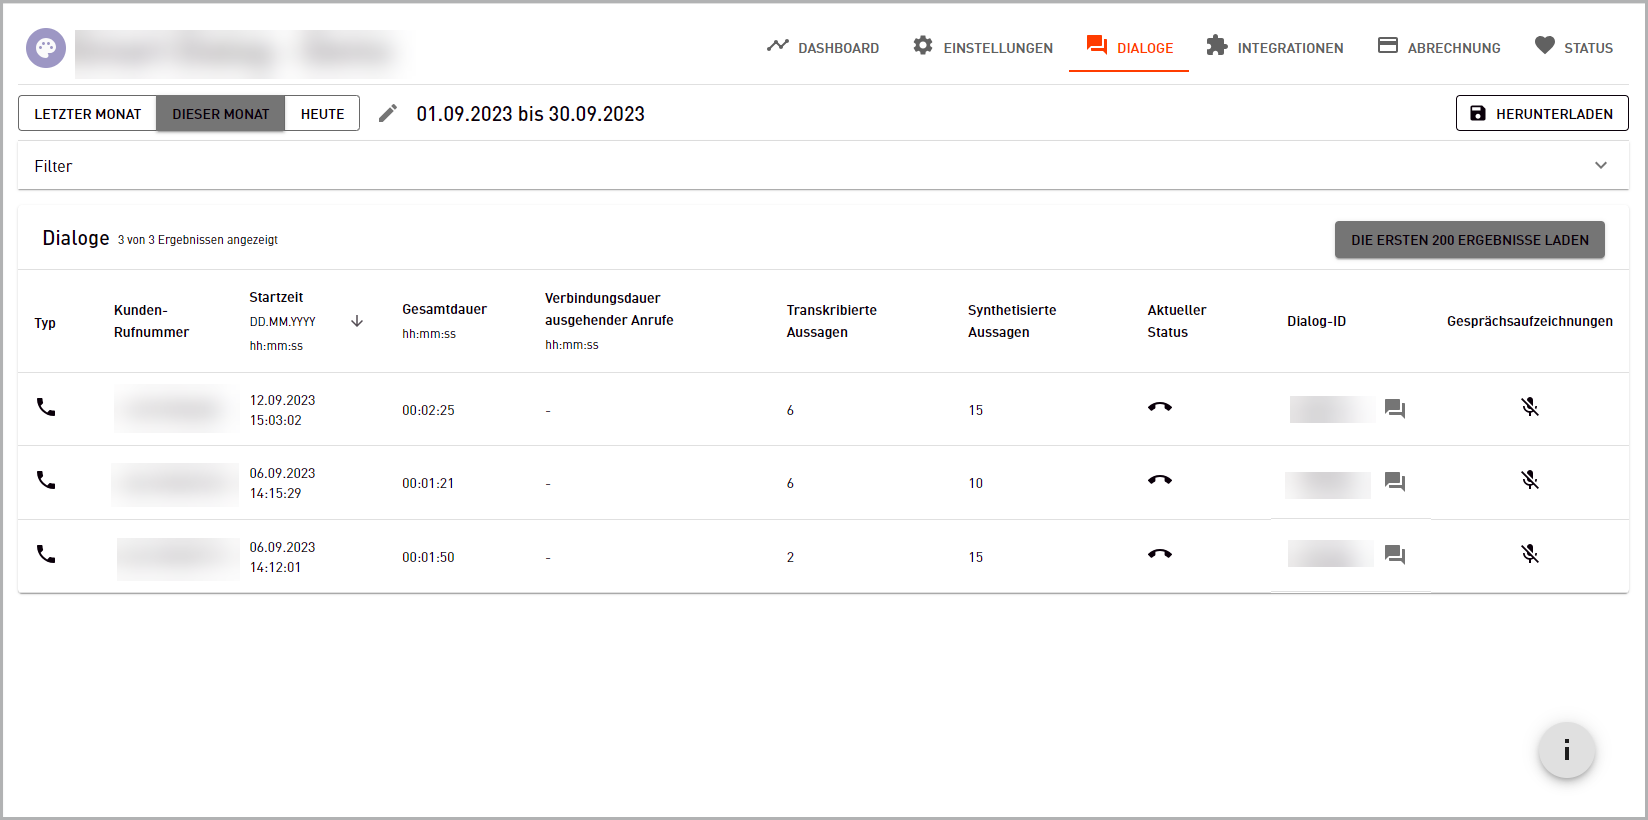Click the Filter label
The height and width of the screenshot is (820, 1648).
pos(53,166)
